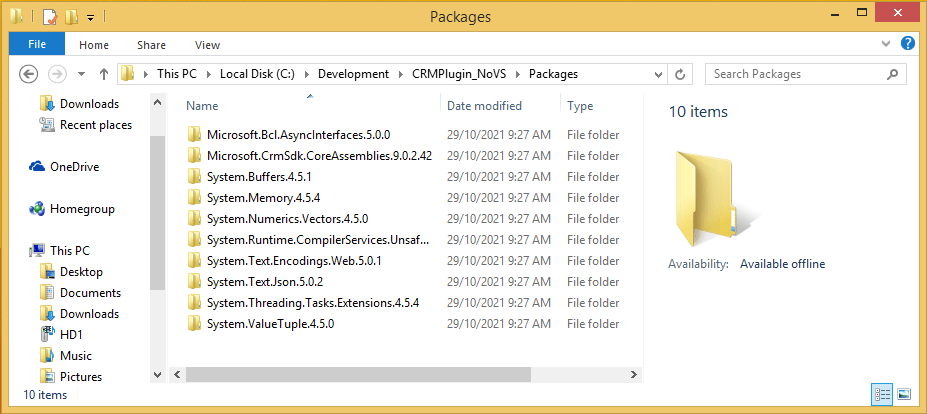
Task: Switch to large icons view
Action: 904,394
